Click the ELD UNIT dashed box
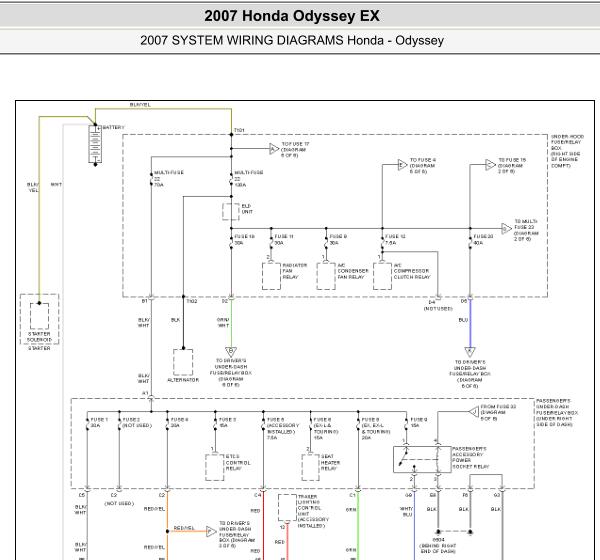 click(231, 212)
